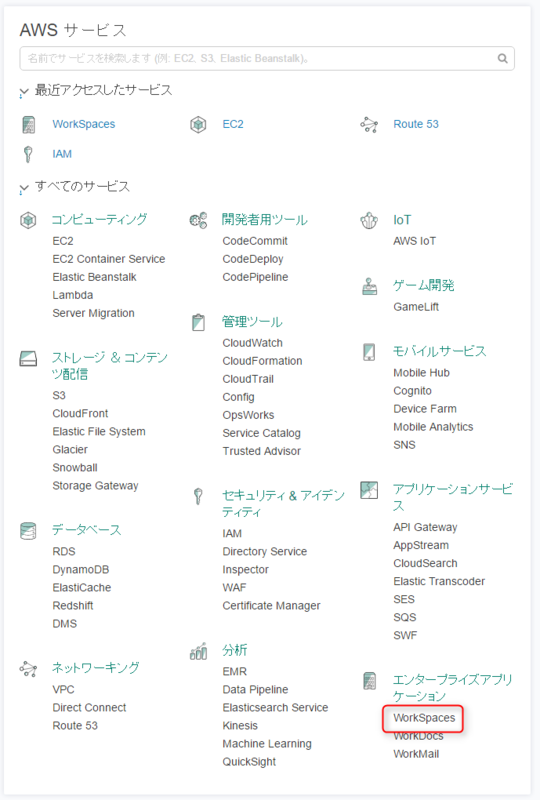The height and width of the screenshot is (800, 540).
Task: Select Server Migration
Action: pyautogui.click(x=93, y=313)
